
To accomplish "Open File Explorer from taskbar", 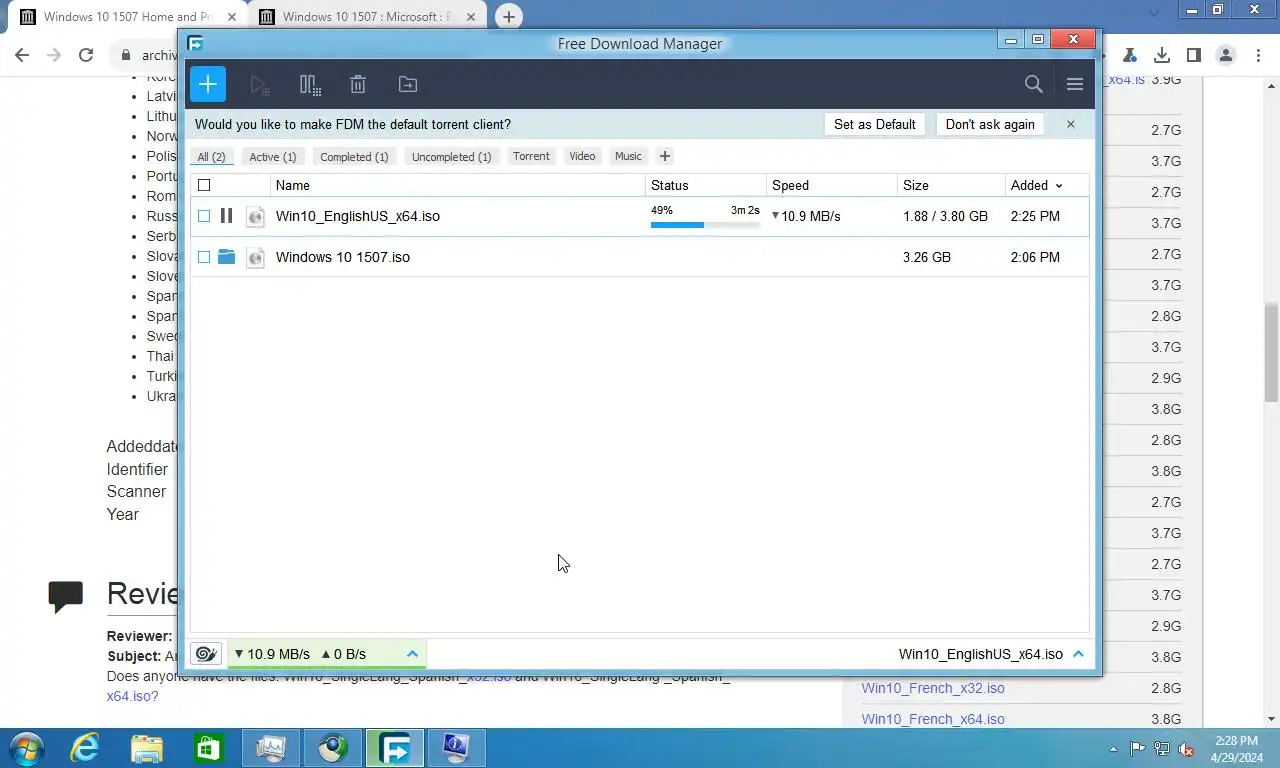I will (147, 748).
